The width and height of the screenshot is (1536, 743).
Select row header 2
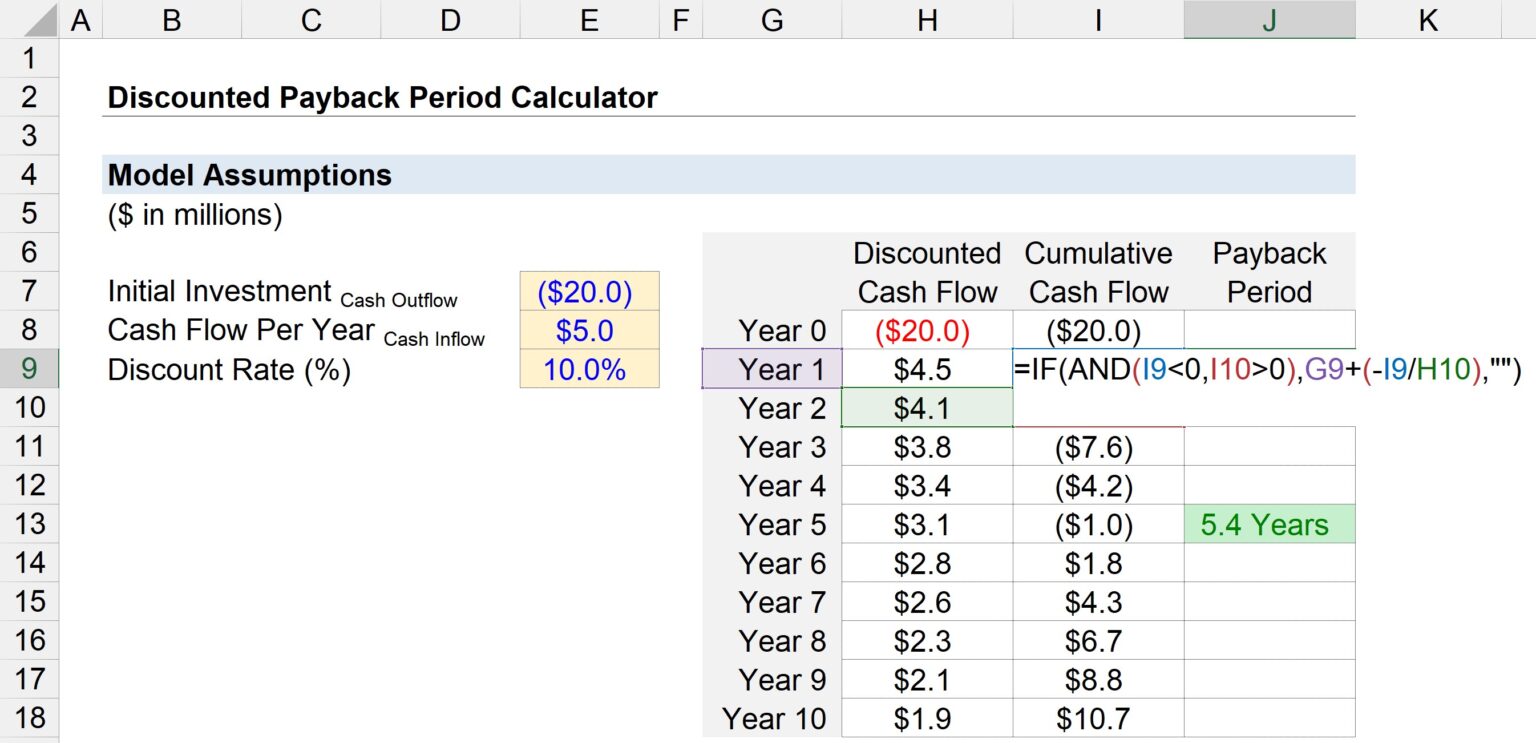tap(30, 97)
